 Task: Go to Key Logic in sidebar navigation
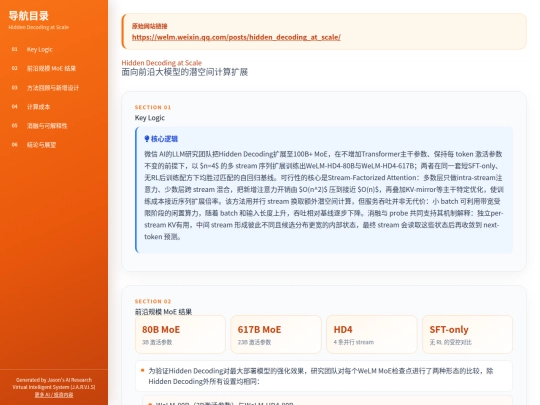[x=40, y=50]
